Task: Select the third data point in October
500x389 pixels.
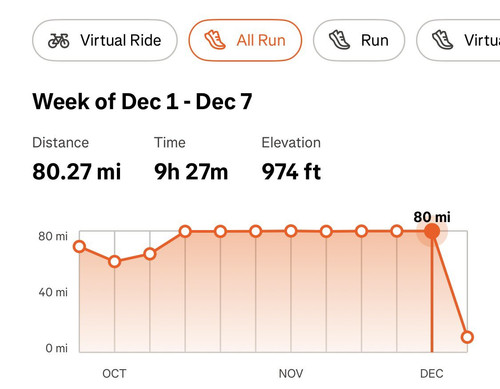Action: pyautogui.click(x=150, y=254)
